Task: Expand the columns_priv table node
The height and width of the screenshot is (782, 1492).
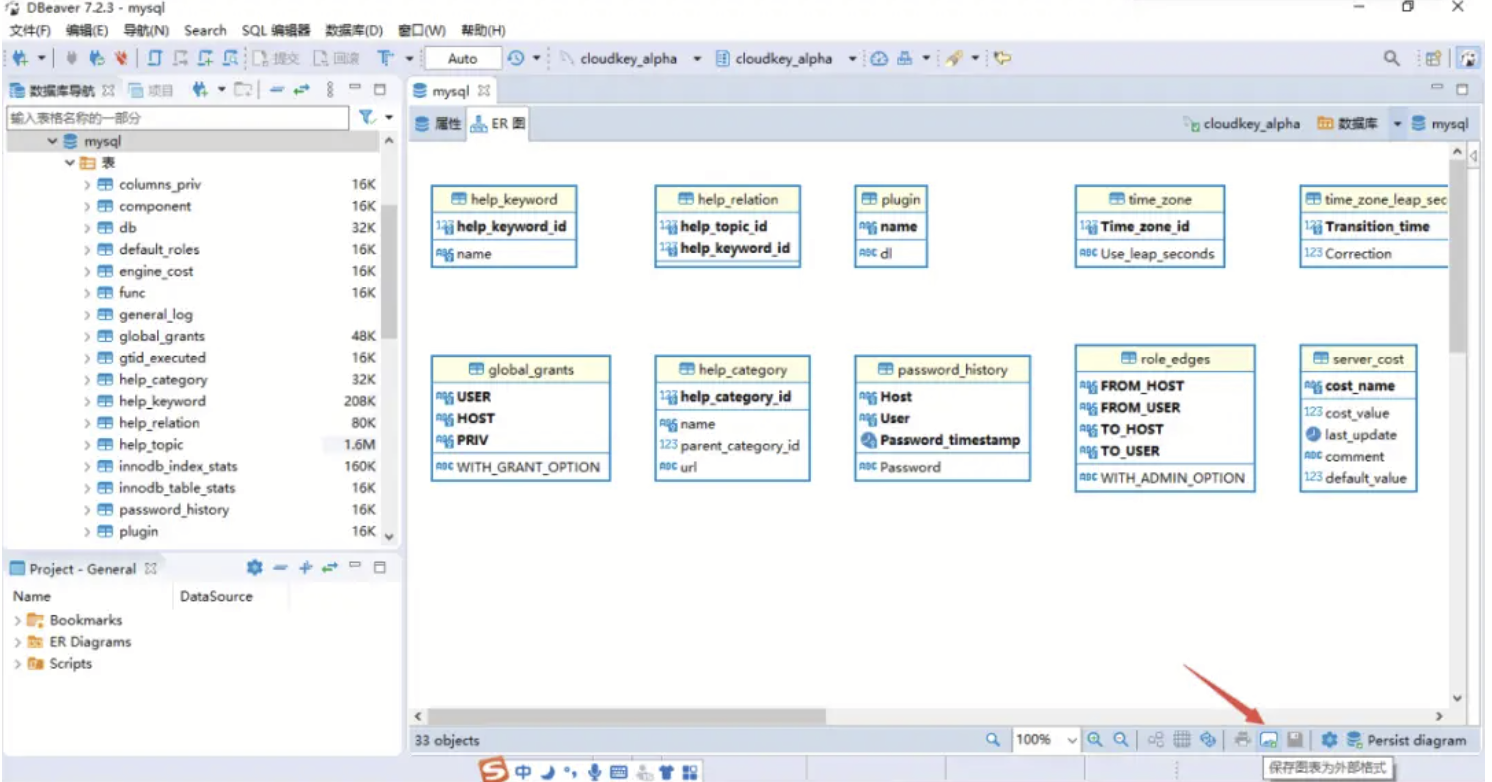Action: point(87,185)
